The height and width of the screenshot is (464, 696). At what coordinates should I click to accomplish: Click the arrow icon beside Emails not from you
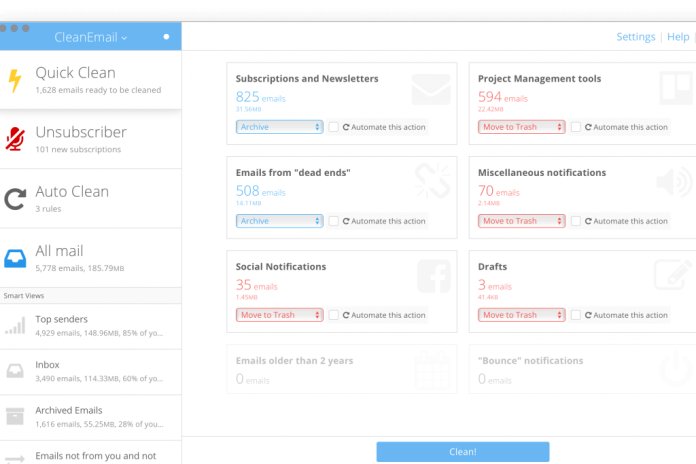tap(15, 458)
